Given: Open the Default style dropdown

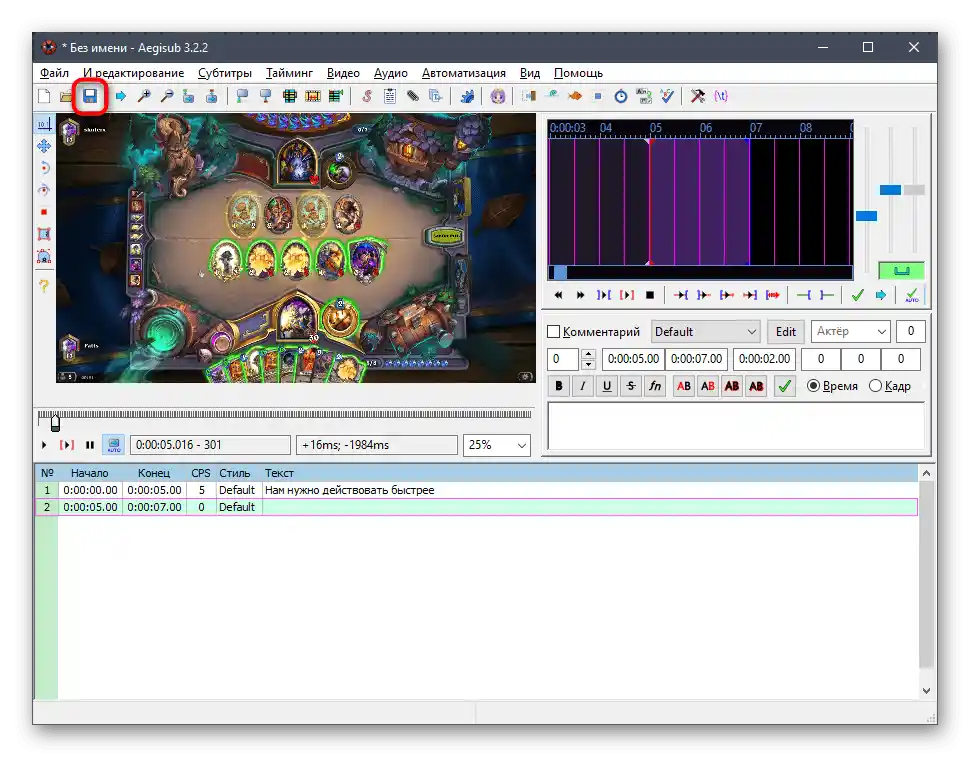Looking at the screenshot, I should (706, 332).
